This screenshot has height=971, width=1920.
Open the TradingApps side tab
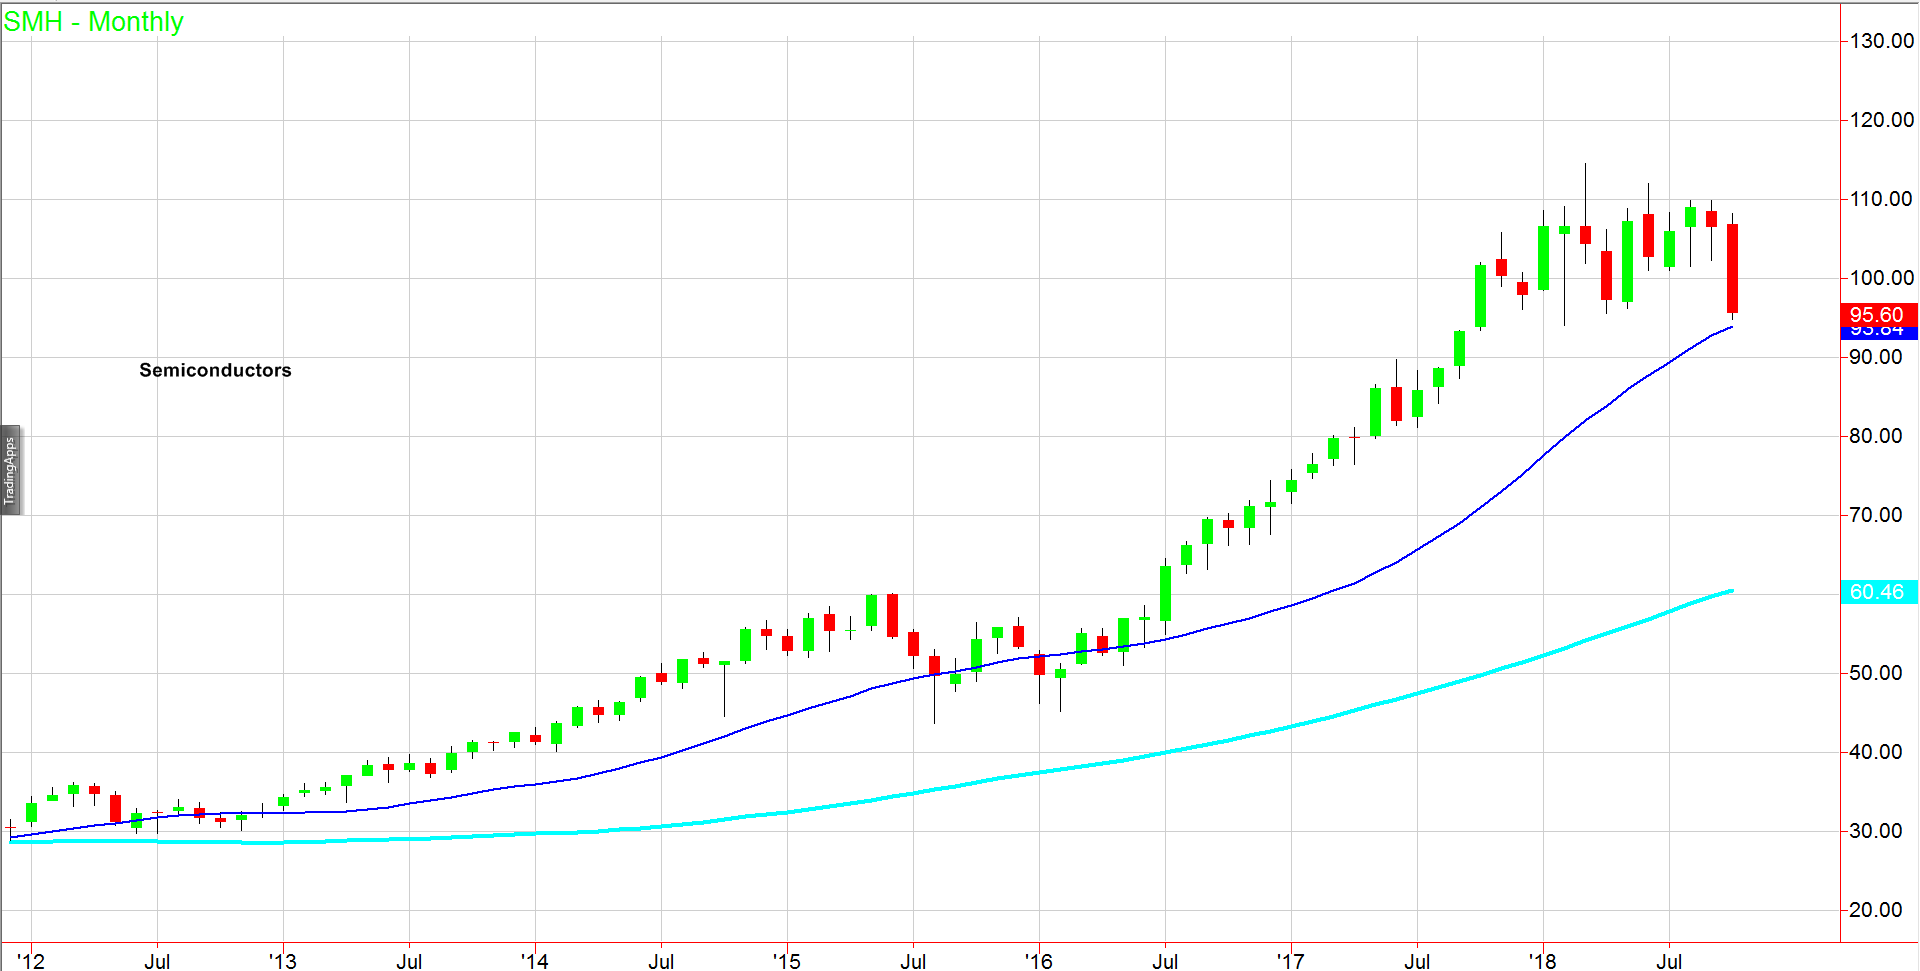click(x=11, y=471)
